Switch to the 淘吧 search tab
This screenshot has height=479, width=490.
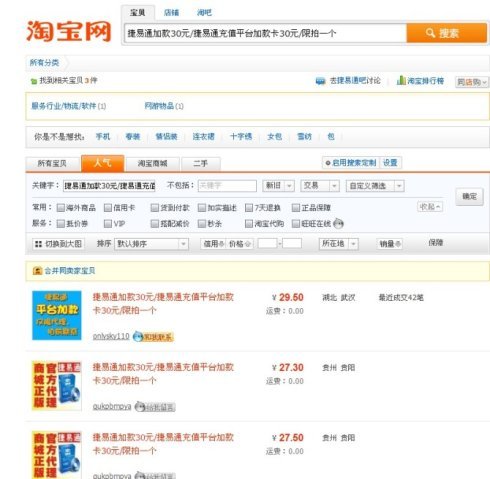coord(204,13)
